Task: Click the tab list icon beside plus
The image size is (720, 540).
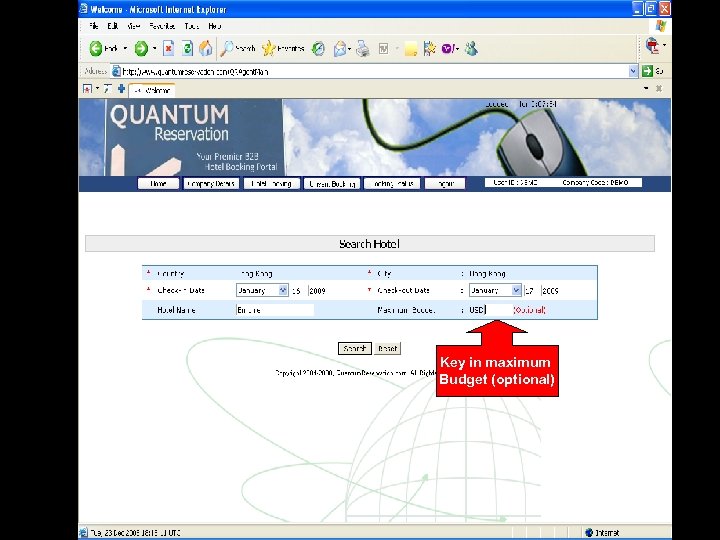Action: click(x=107, y=89)
